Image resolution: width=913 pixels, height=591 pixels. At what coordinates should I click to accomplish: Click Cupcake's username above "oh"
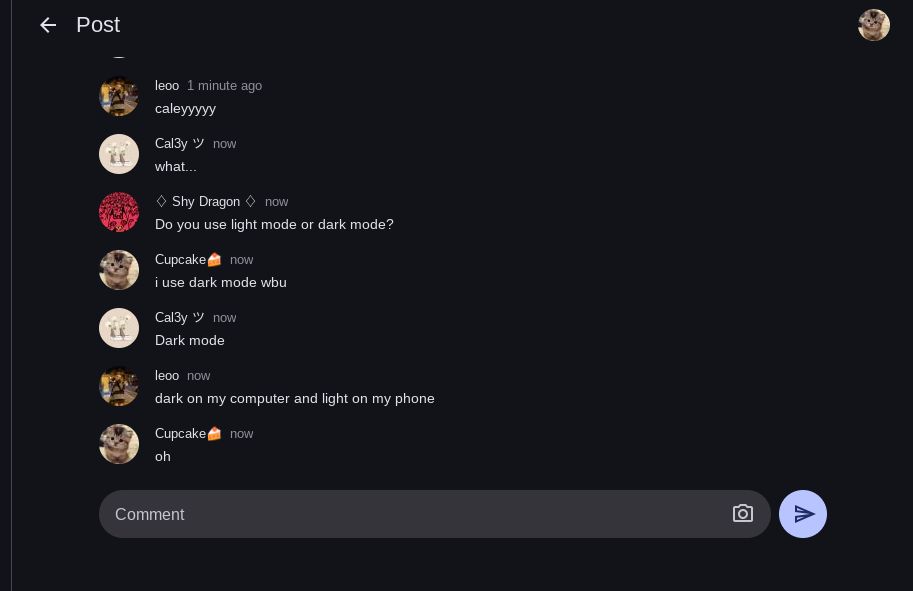188,434
